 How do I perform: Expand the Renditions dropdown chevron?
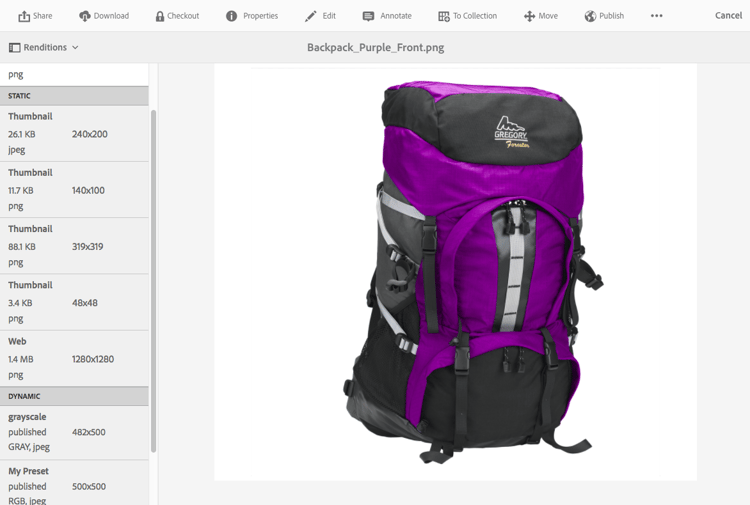75,47
